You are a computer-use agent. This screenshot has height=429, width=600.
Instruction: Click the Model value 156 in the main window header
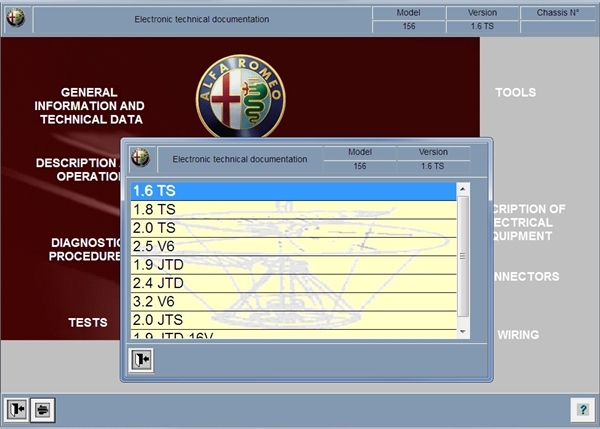click(409, 26)
